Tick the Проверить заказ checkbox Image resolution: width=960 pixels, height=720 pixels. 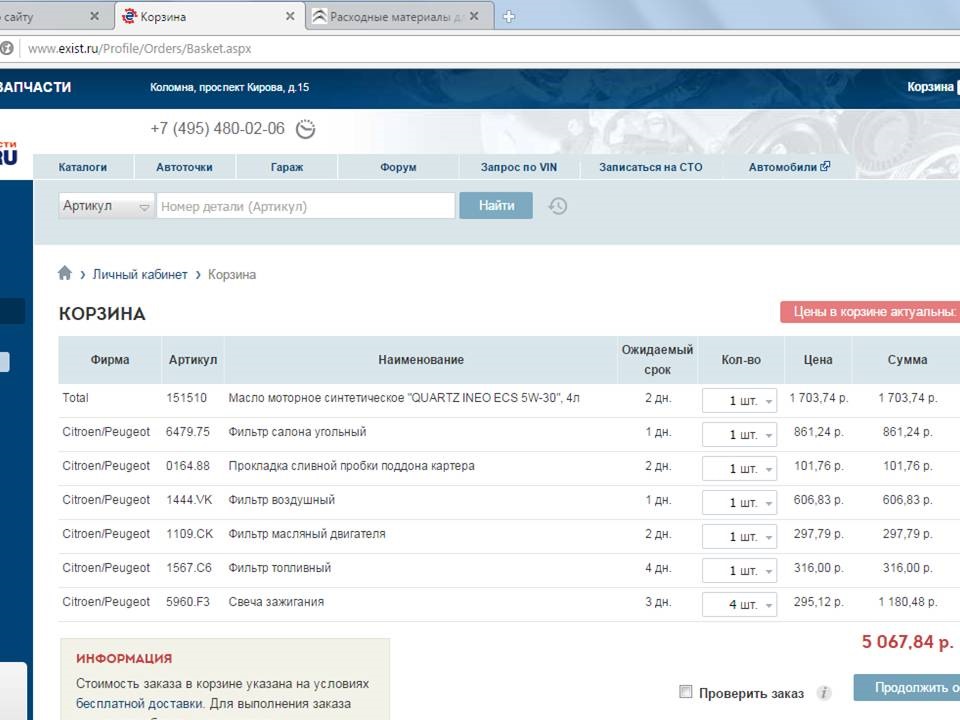pyautogui.click(x=686, y=692)
